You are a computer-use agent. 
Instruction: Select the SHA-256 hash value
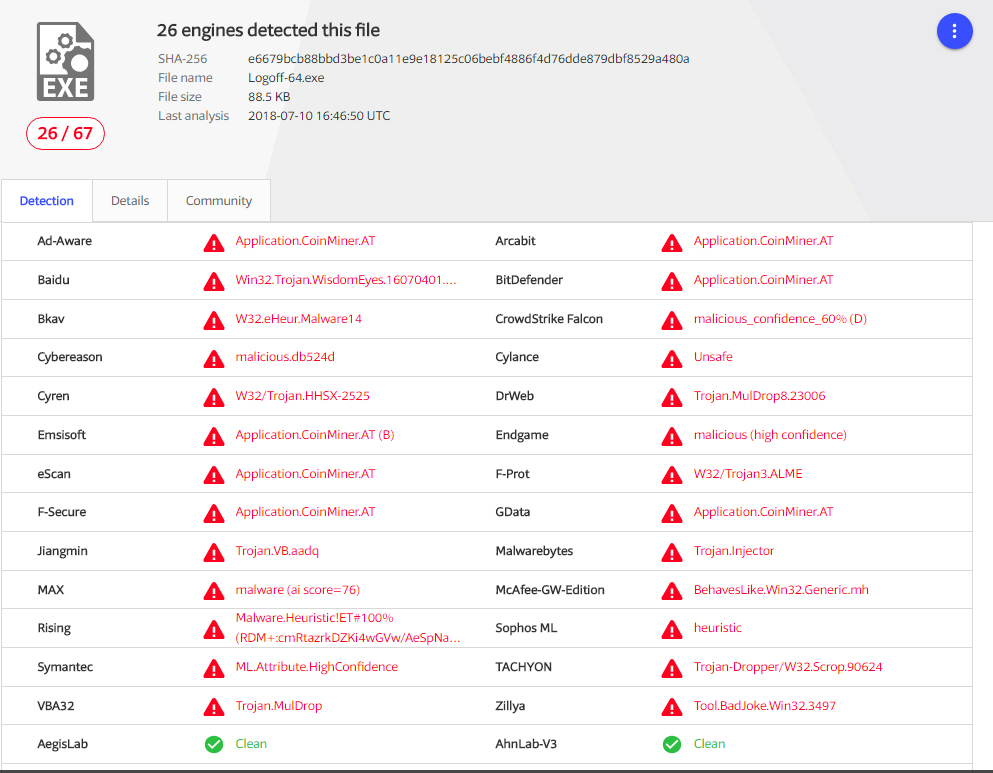[469, 59]
